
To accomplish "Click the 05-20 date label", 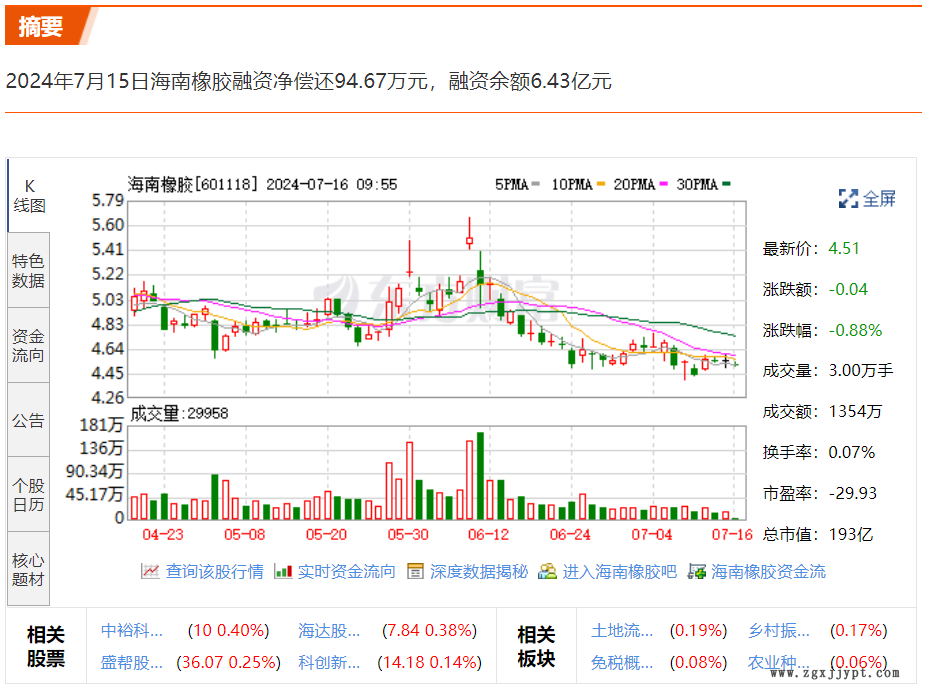I will (326, 534).
